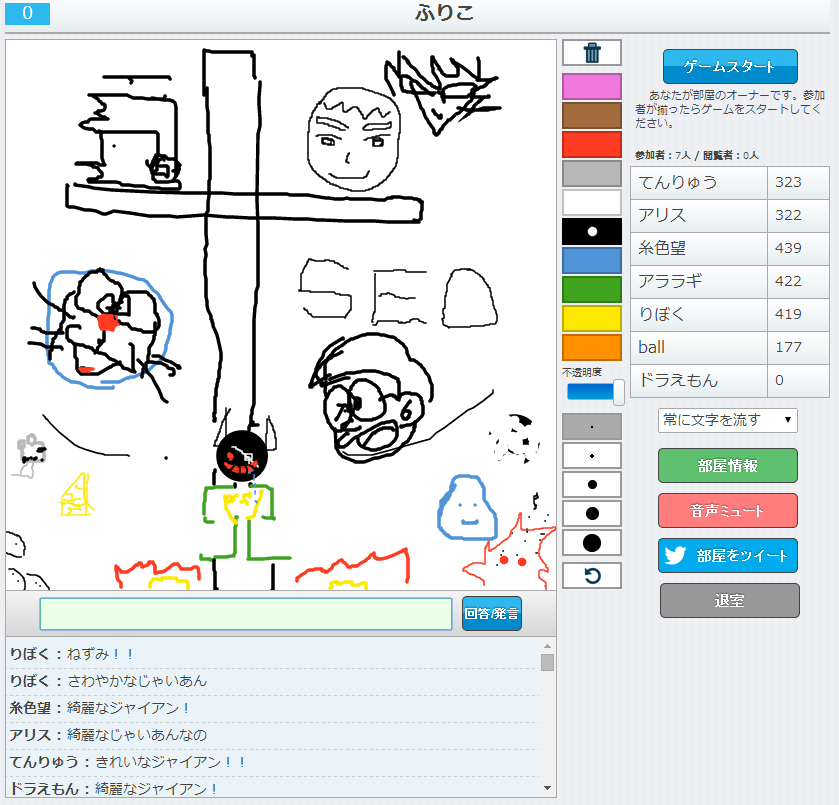This screenshot has height=805, width=839.
Task: Mute audio with 音声ミュート button
Action: [728, 511]
